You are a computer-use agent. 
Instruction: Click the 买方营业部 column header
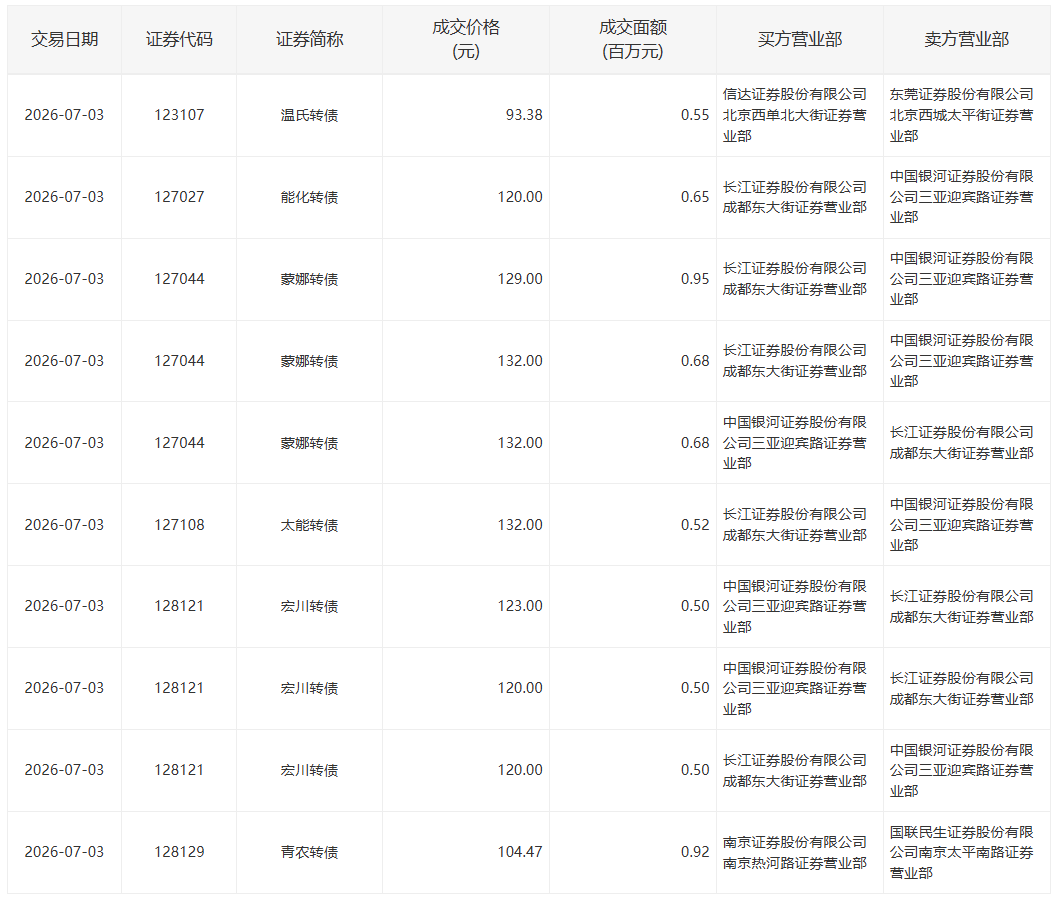[800, 40]
